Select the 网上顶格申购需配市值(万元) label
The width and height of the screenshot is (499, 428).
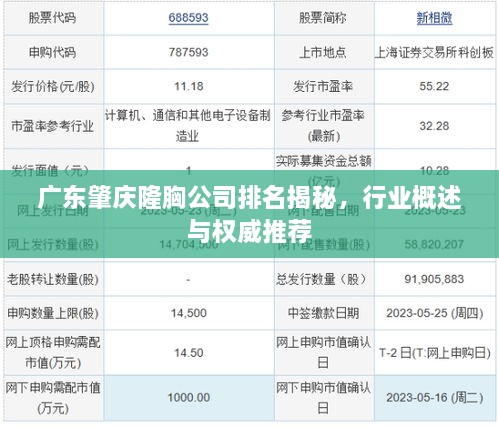[53, 353]
